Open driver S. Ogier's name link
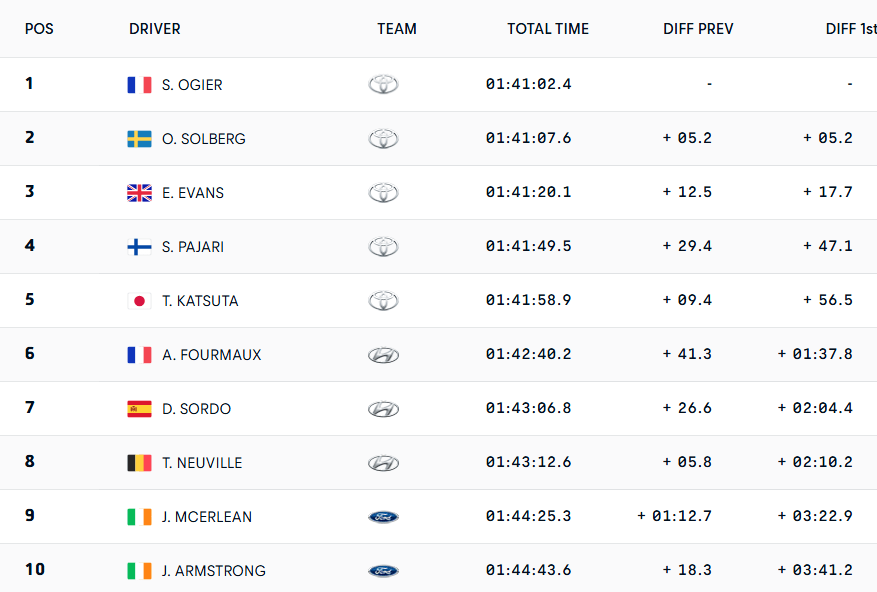 192,85
